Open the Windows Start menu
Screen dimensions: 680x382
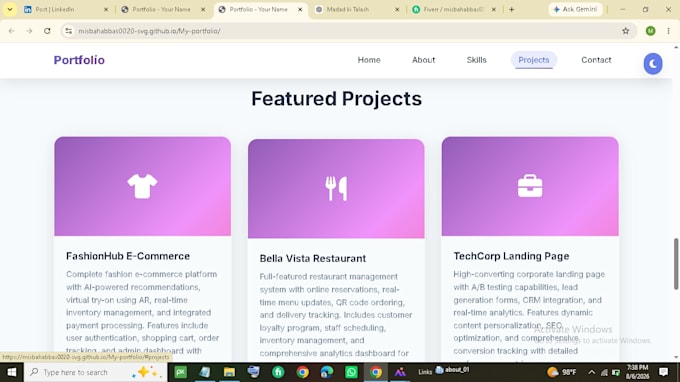pyautogui.click(x=12, y=372)
